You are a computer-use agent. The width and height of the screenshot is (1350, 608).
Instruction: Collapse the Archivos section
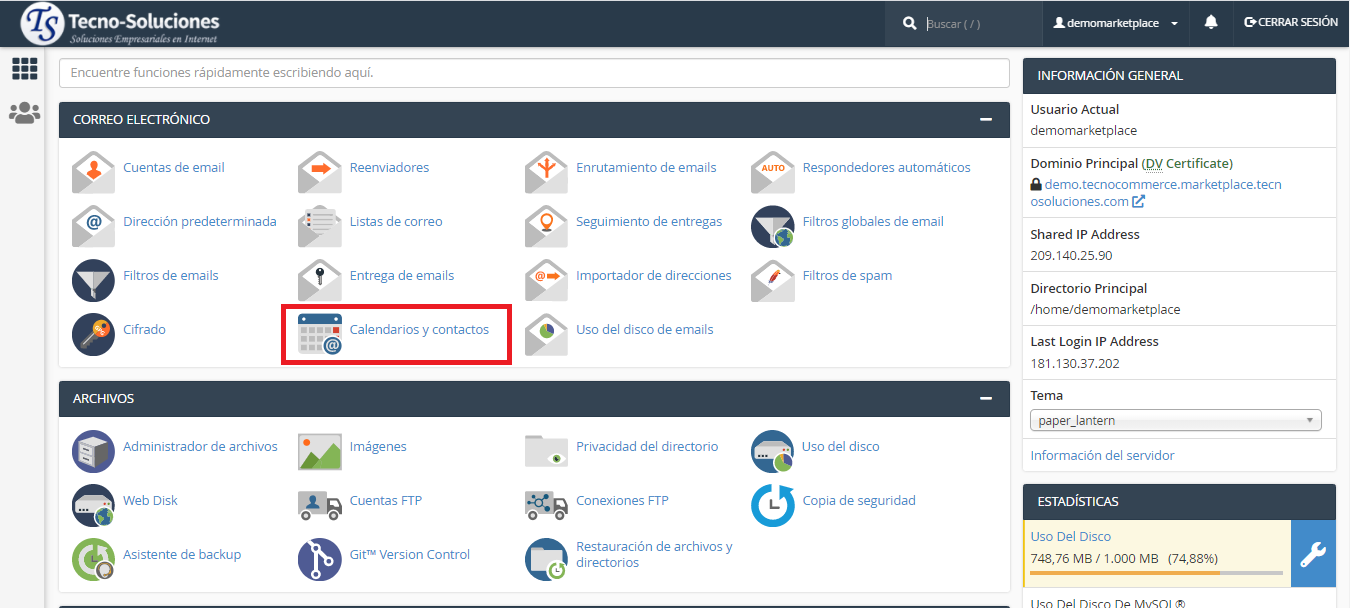[x=986, y=399]
